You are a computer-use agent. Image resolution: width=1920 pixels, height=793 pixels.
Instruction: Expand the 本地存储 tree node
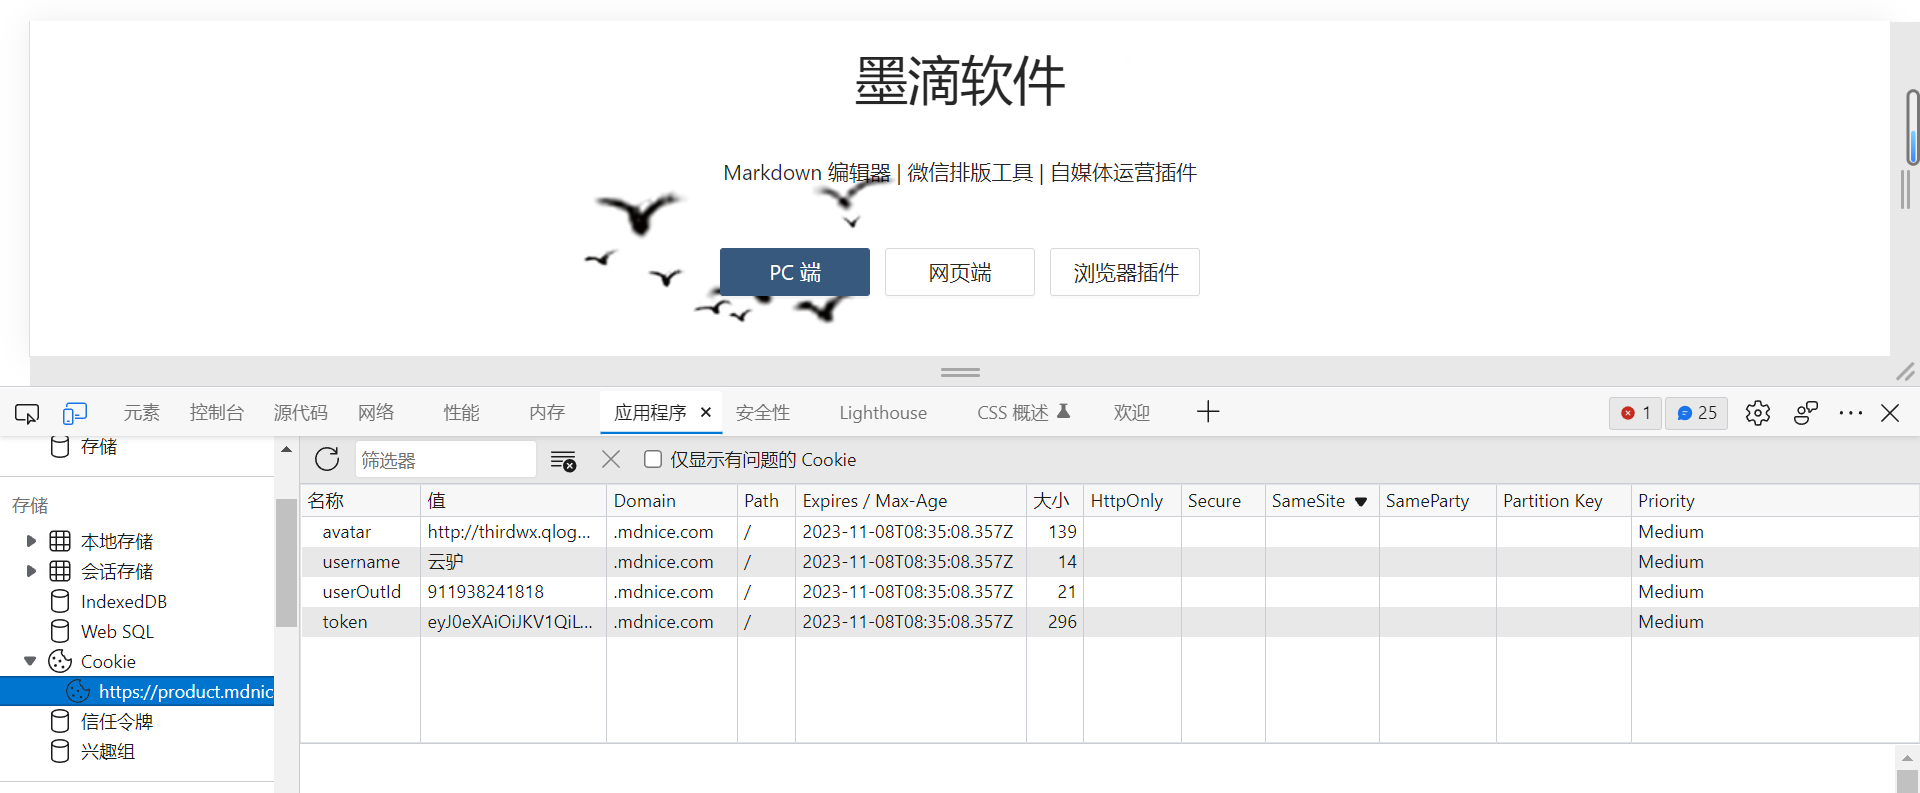tap(31, 541)
